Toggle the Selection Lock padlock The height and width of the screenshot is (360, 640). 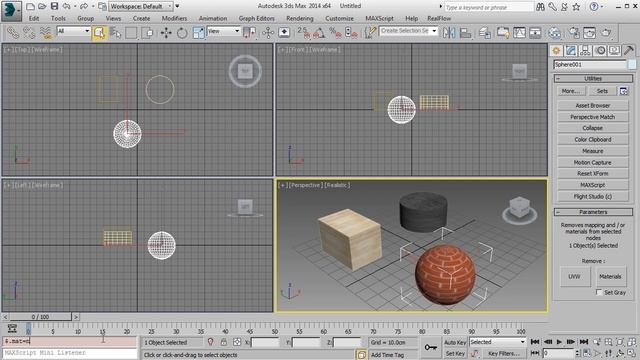coord(224,342)
